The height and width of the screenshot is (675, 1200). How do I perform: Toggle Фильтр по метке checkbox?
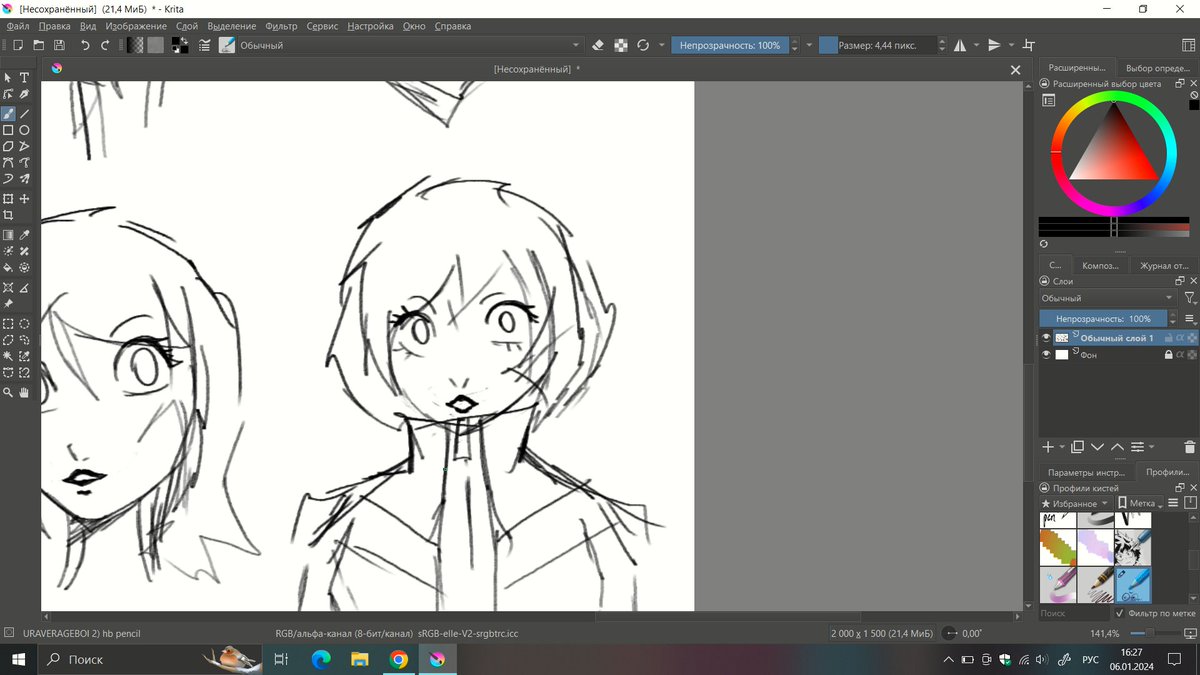[x=1119, y=613]
